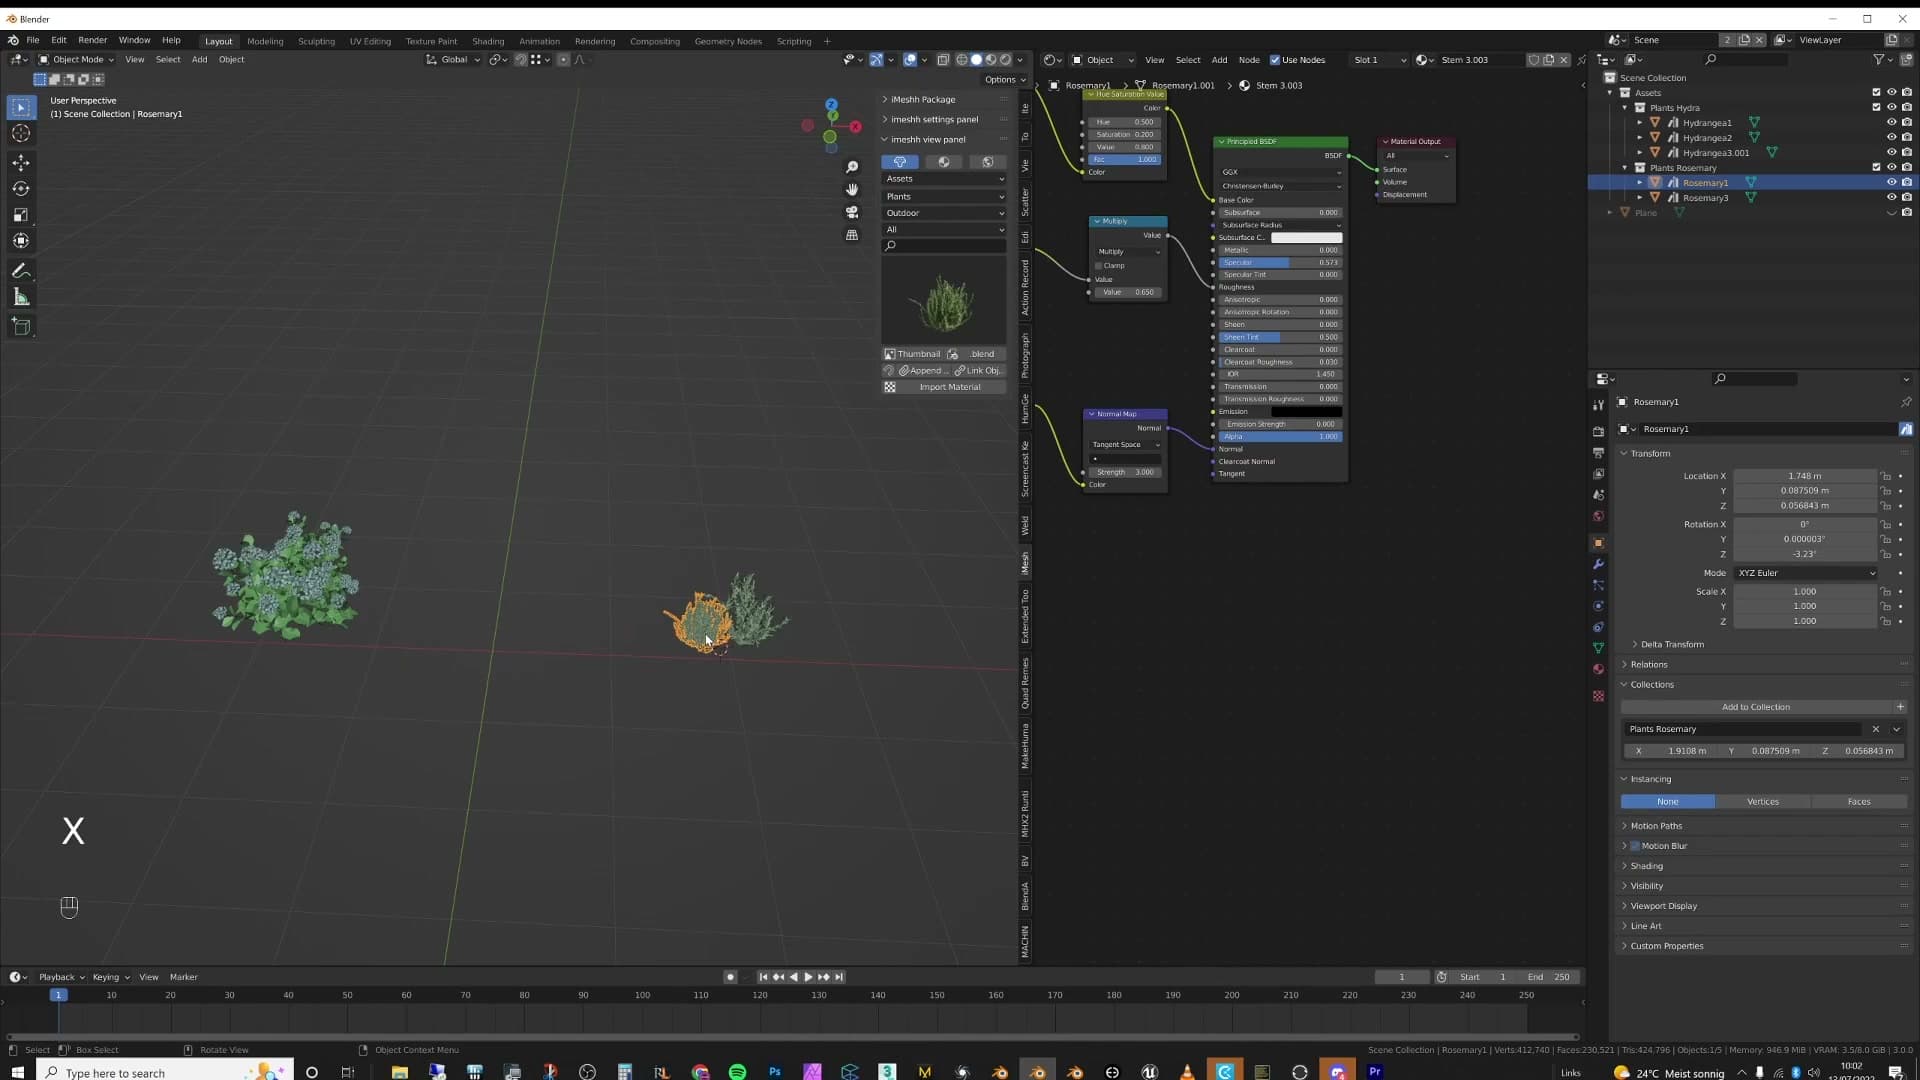This screenshot has height=1080, width=1920.
Task: Open Global transform orientation dropdown
Action: [x=453, y=60]
